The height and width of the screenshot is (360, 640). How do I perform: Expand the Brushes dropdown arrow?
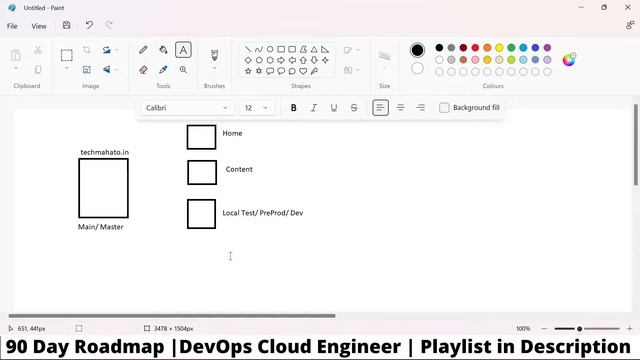pos(214,68)
